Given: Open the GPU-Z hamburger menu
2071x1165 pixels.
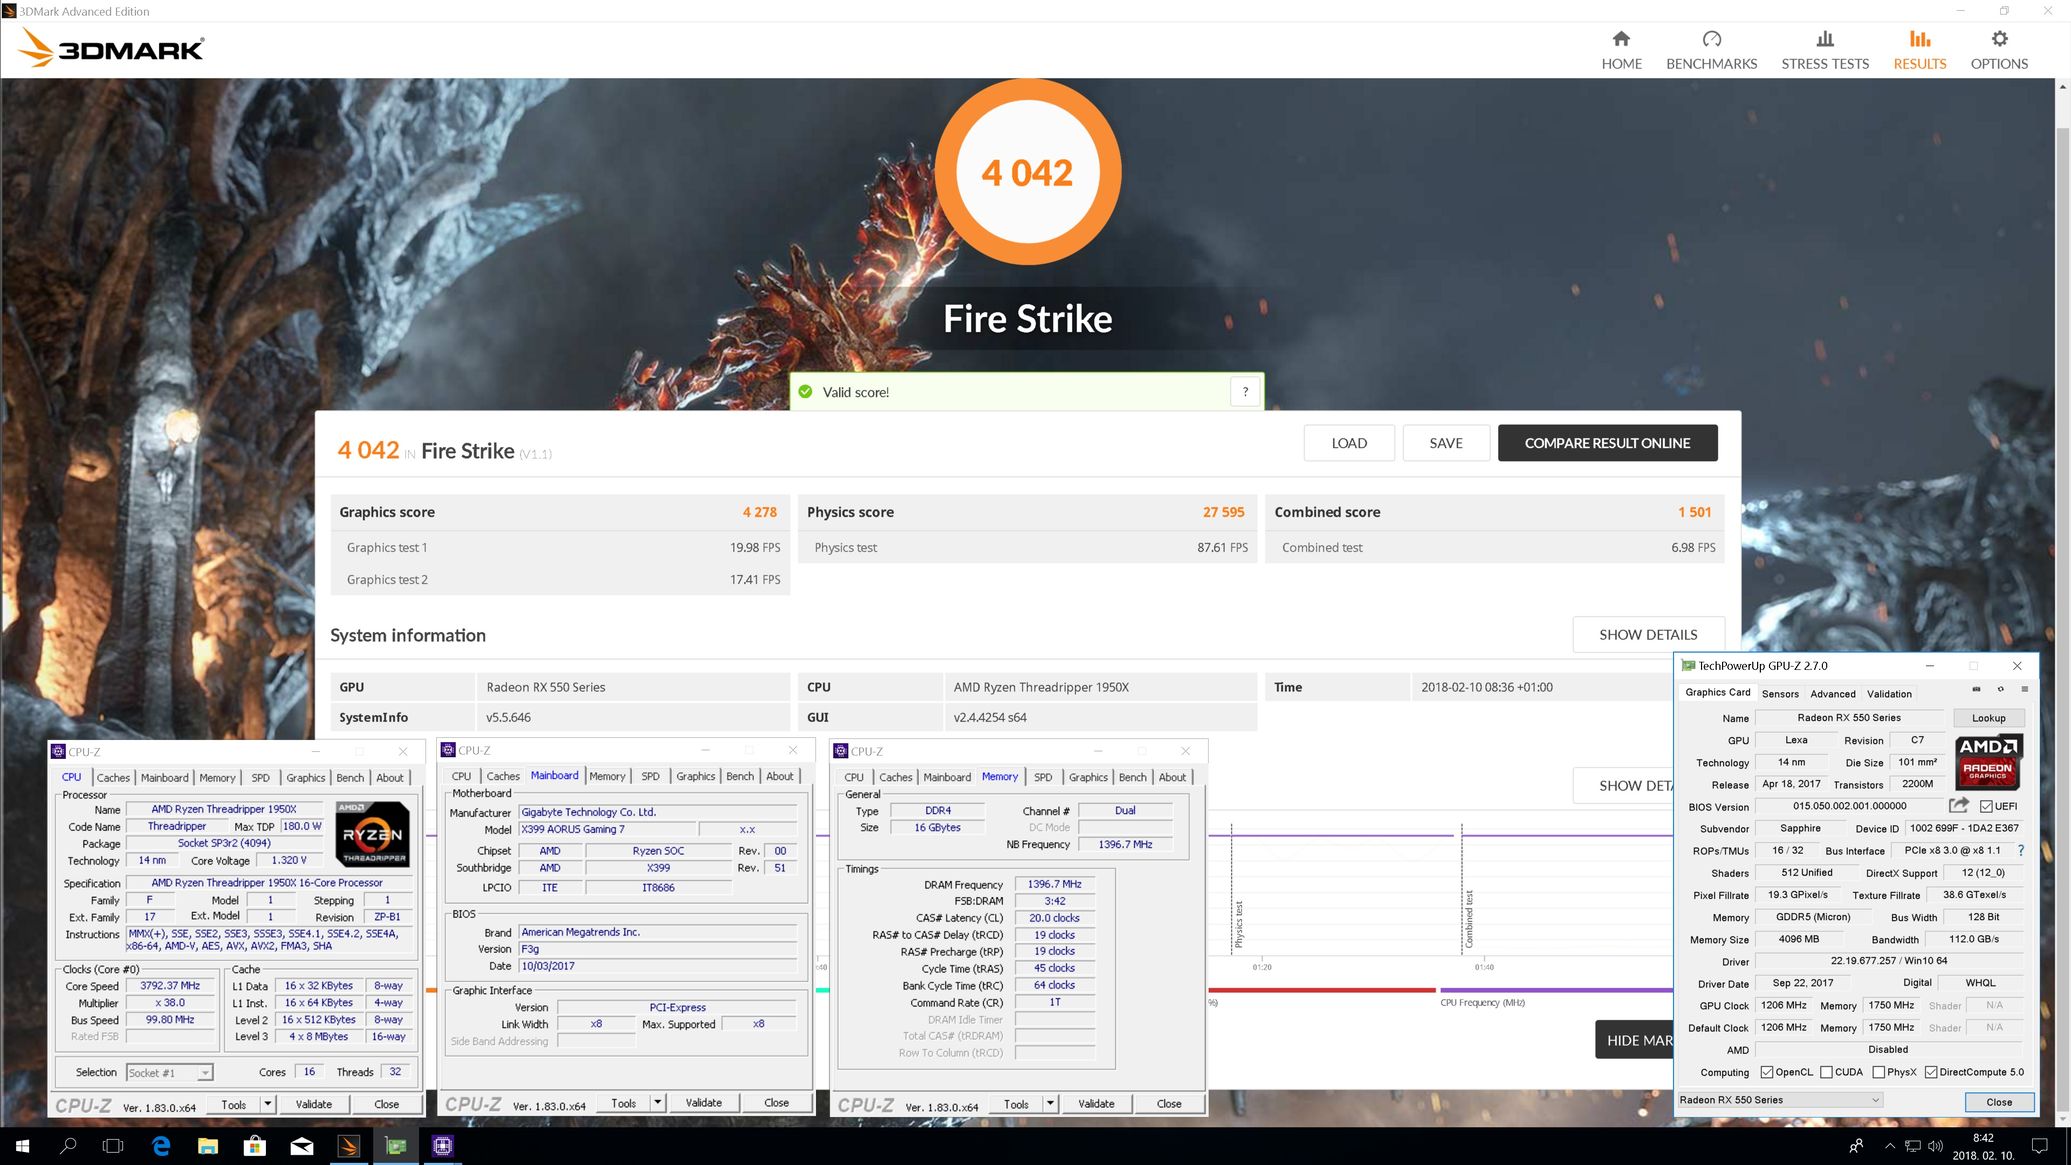Looking at the screenshot, I should pyautogui.click(x=2024, y=689).
